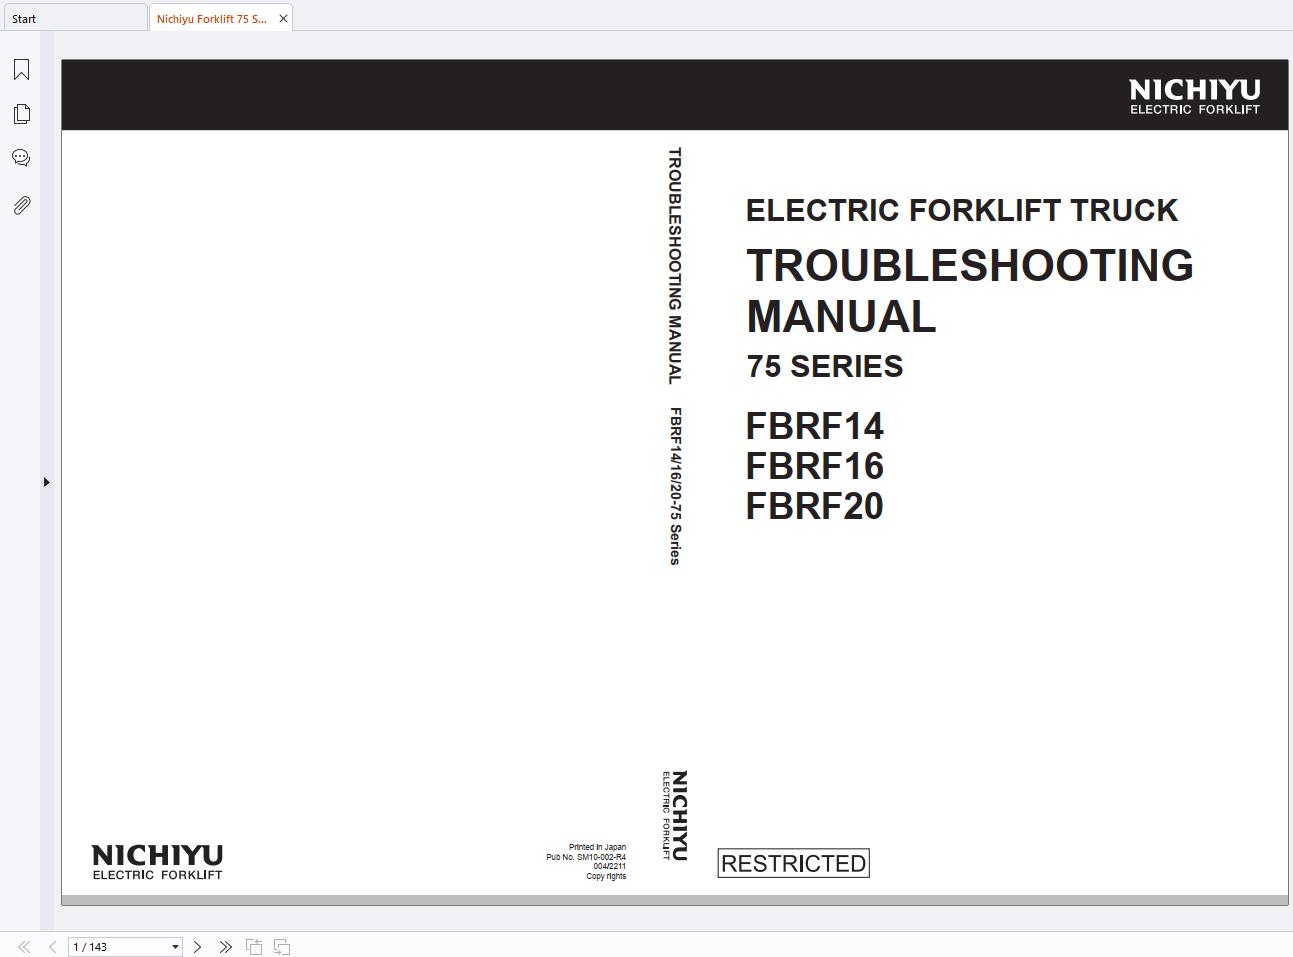Open the page number dropdown arrow
The width and height of the screenshot is (1293, 957).
click(x=175, y=947)
